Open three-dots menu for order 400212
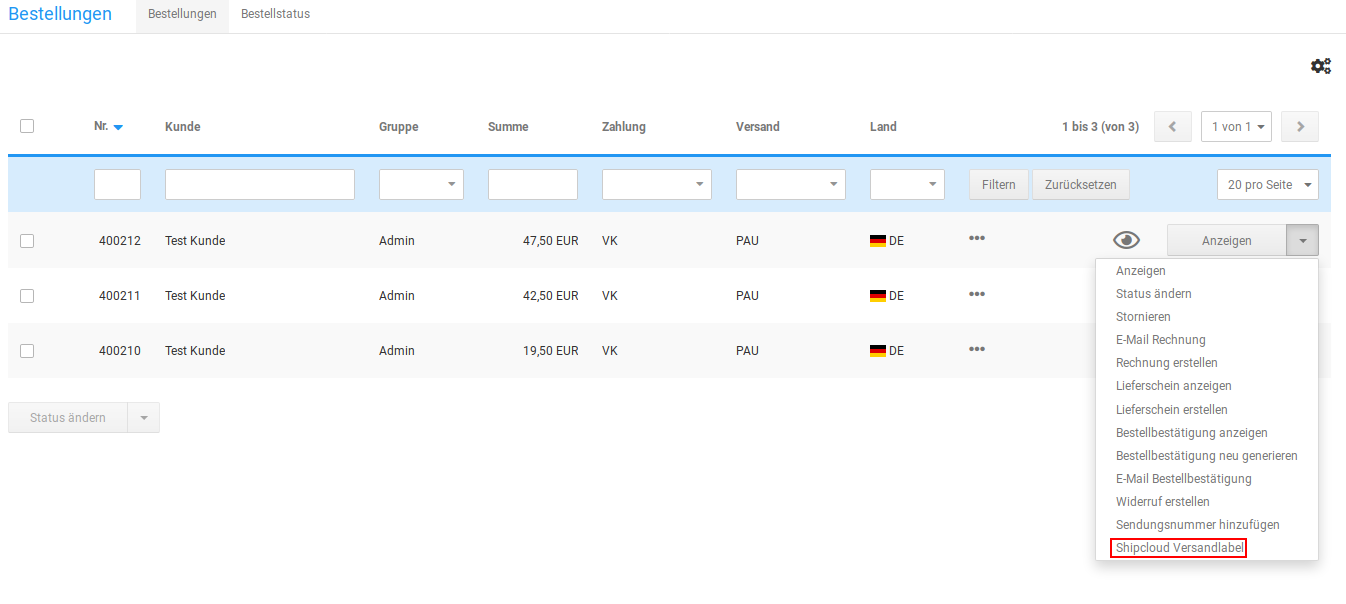Screen dimensions: 1346x604 point(977,238)
